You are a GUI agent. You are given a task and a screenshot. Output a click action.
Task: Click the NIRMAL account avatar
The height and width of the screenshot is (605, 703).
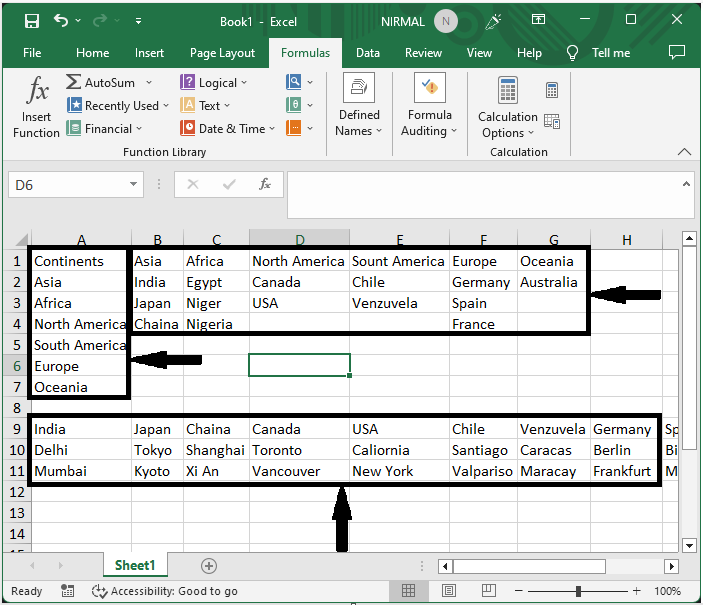click(445, 21)
